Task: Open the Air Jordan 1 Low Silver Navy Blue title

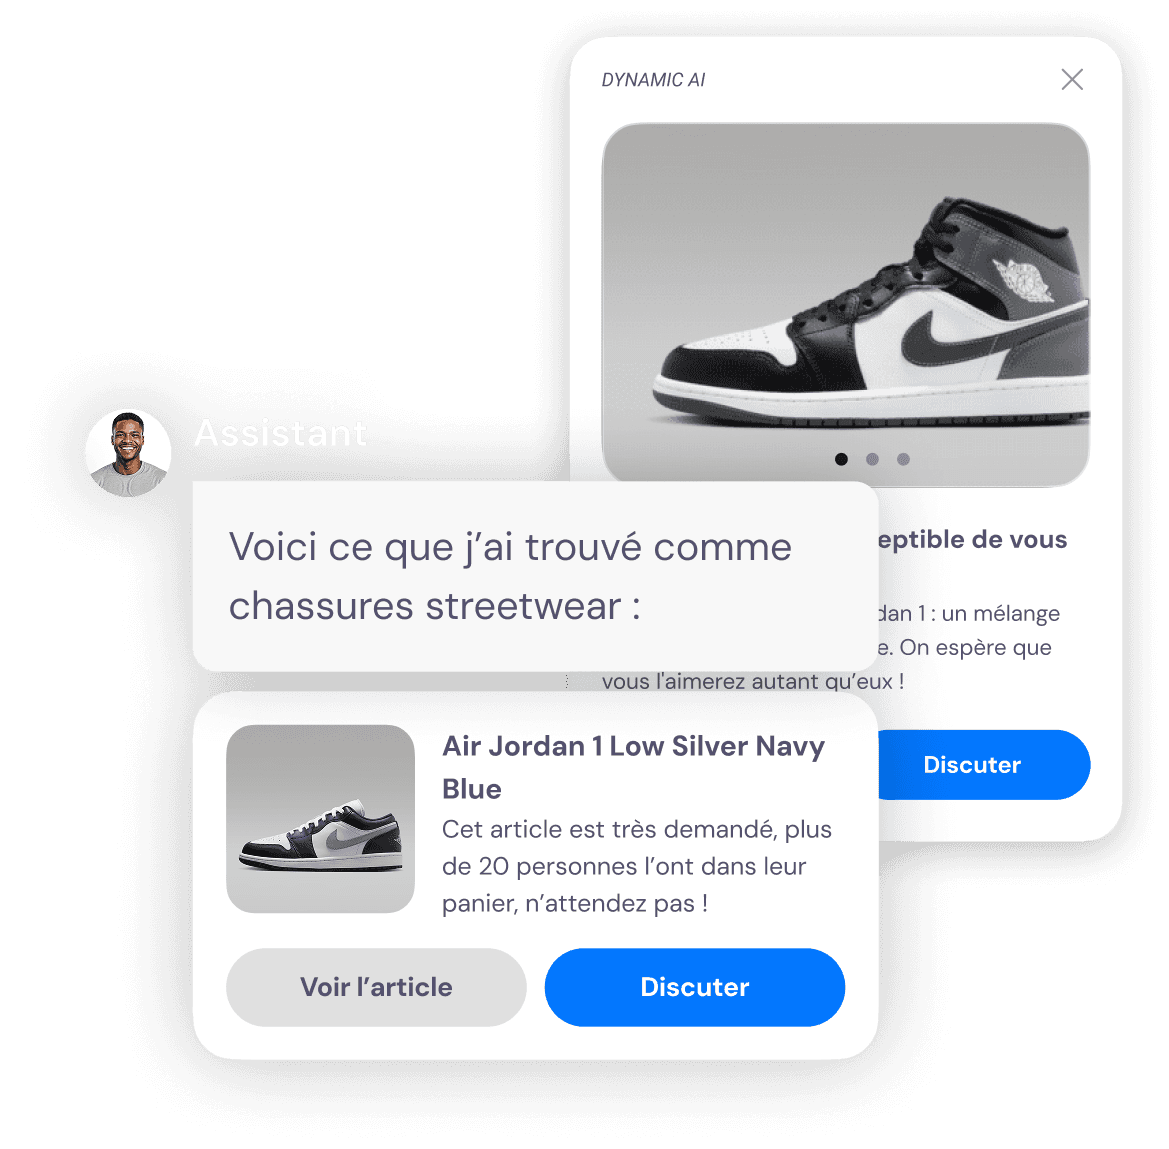Action: point(634,767)
